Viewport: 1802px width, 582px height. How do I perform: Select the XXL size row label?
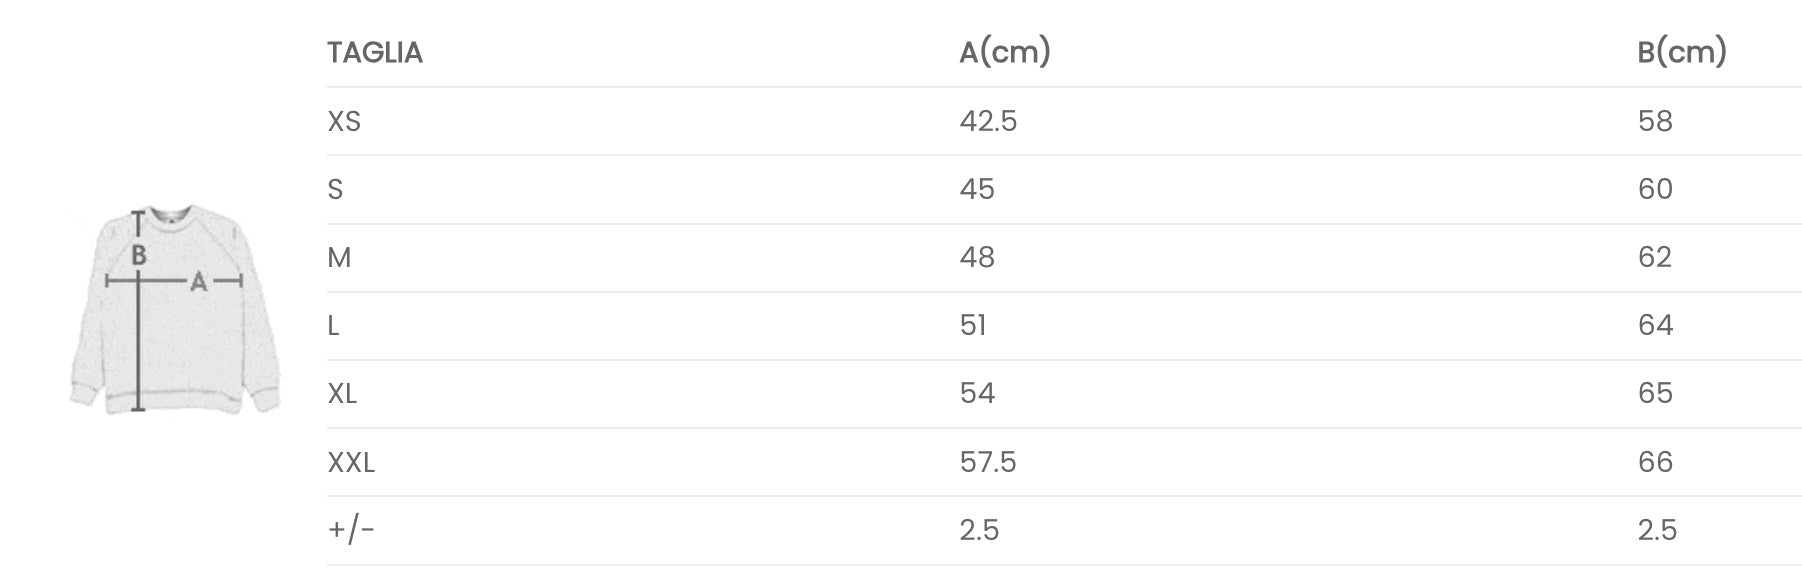click(351, 462)
